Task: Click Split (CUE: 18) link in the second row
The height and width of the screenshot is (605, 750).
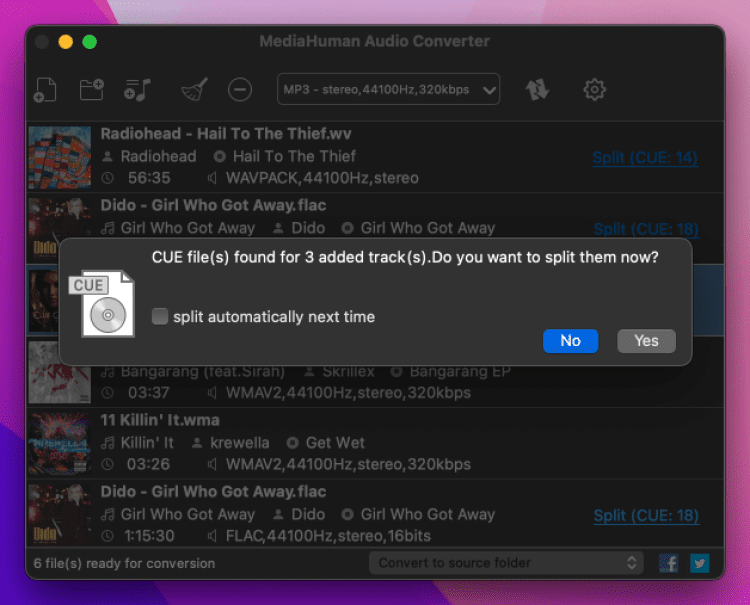Action: coord(646,229)
